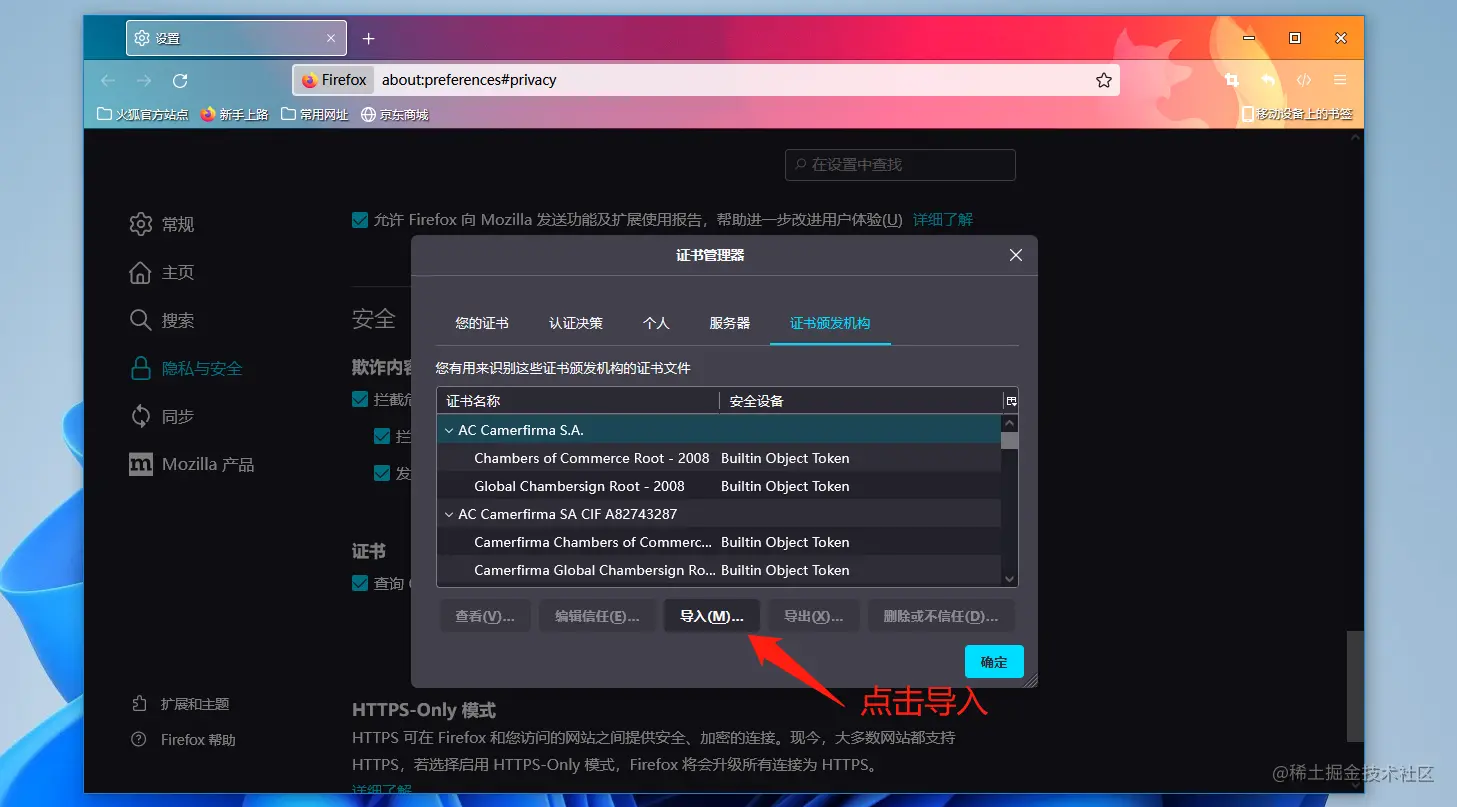Confirm with the 确定 button
The image size is (1457, 807).
[994, 662]
